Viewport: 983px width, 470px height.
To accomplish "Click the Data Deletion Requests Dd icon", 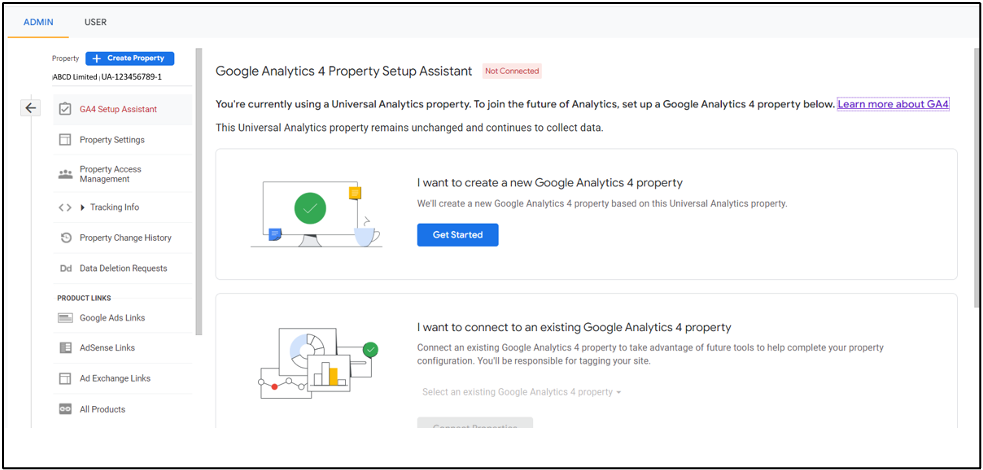I will coord(65,268).
